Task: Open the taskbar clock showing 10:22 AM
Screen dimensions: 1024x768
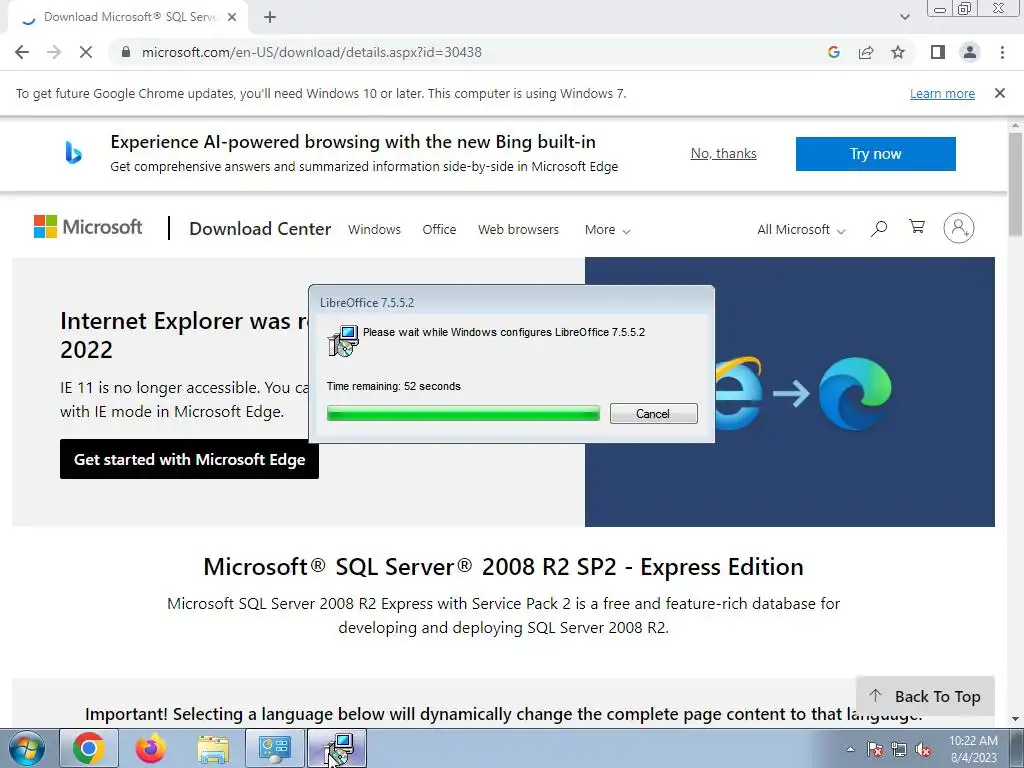Action: 973,749
